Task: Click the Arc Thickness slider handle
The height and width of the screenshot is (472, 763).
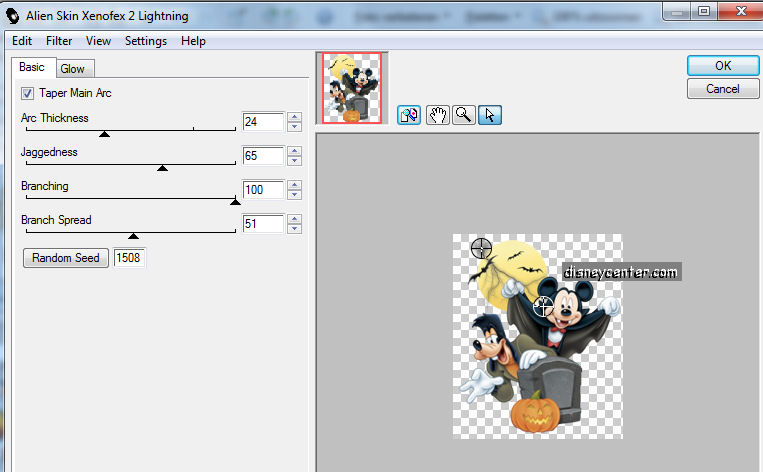Action: click(104, 134)
